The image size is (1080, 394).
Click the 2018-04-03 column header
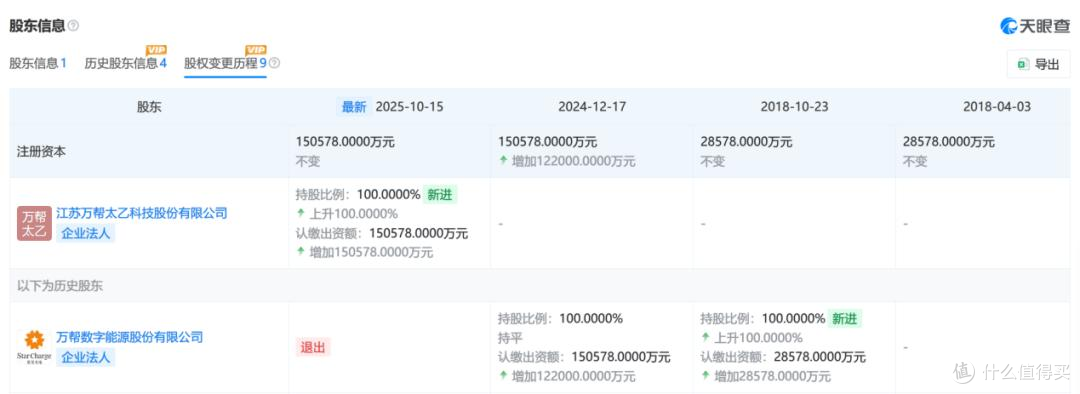997,107
